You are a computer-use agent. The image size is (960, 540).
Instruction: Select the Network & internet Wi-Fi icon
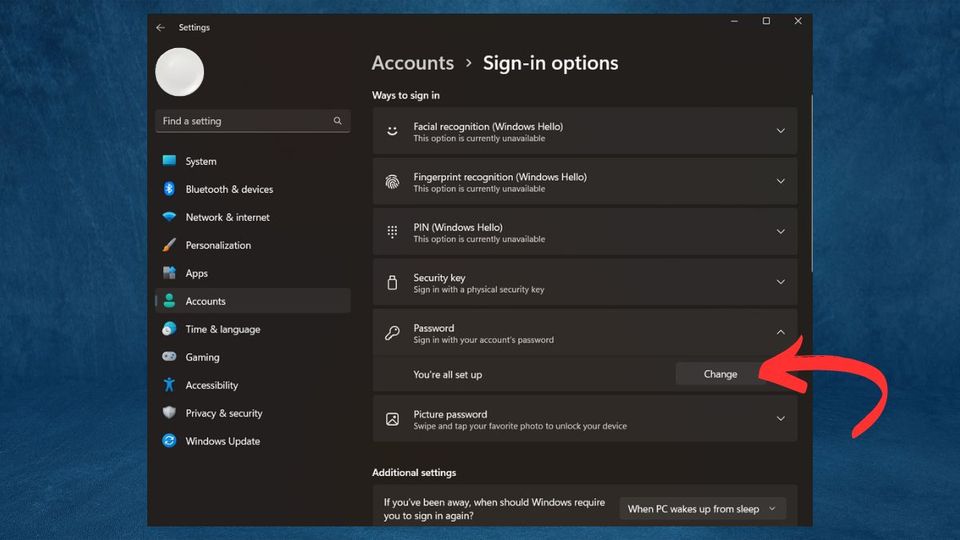coord(170,217)
